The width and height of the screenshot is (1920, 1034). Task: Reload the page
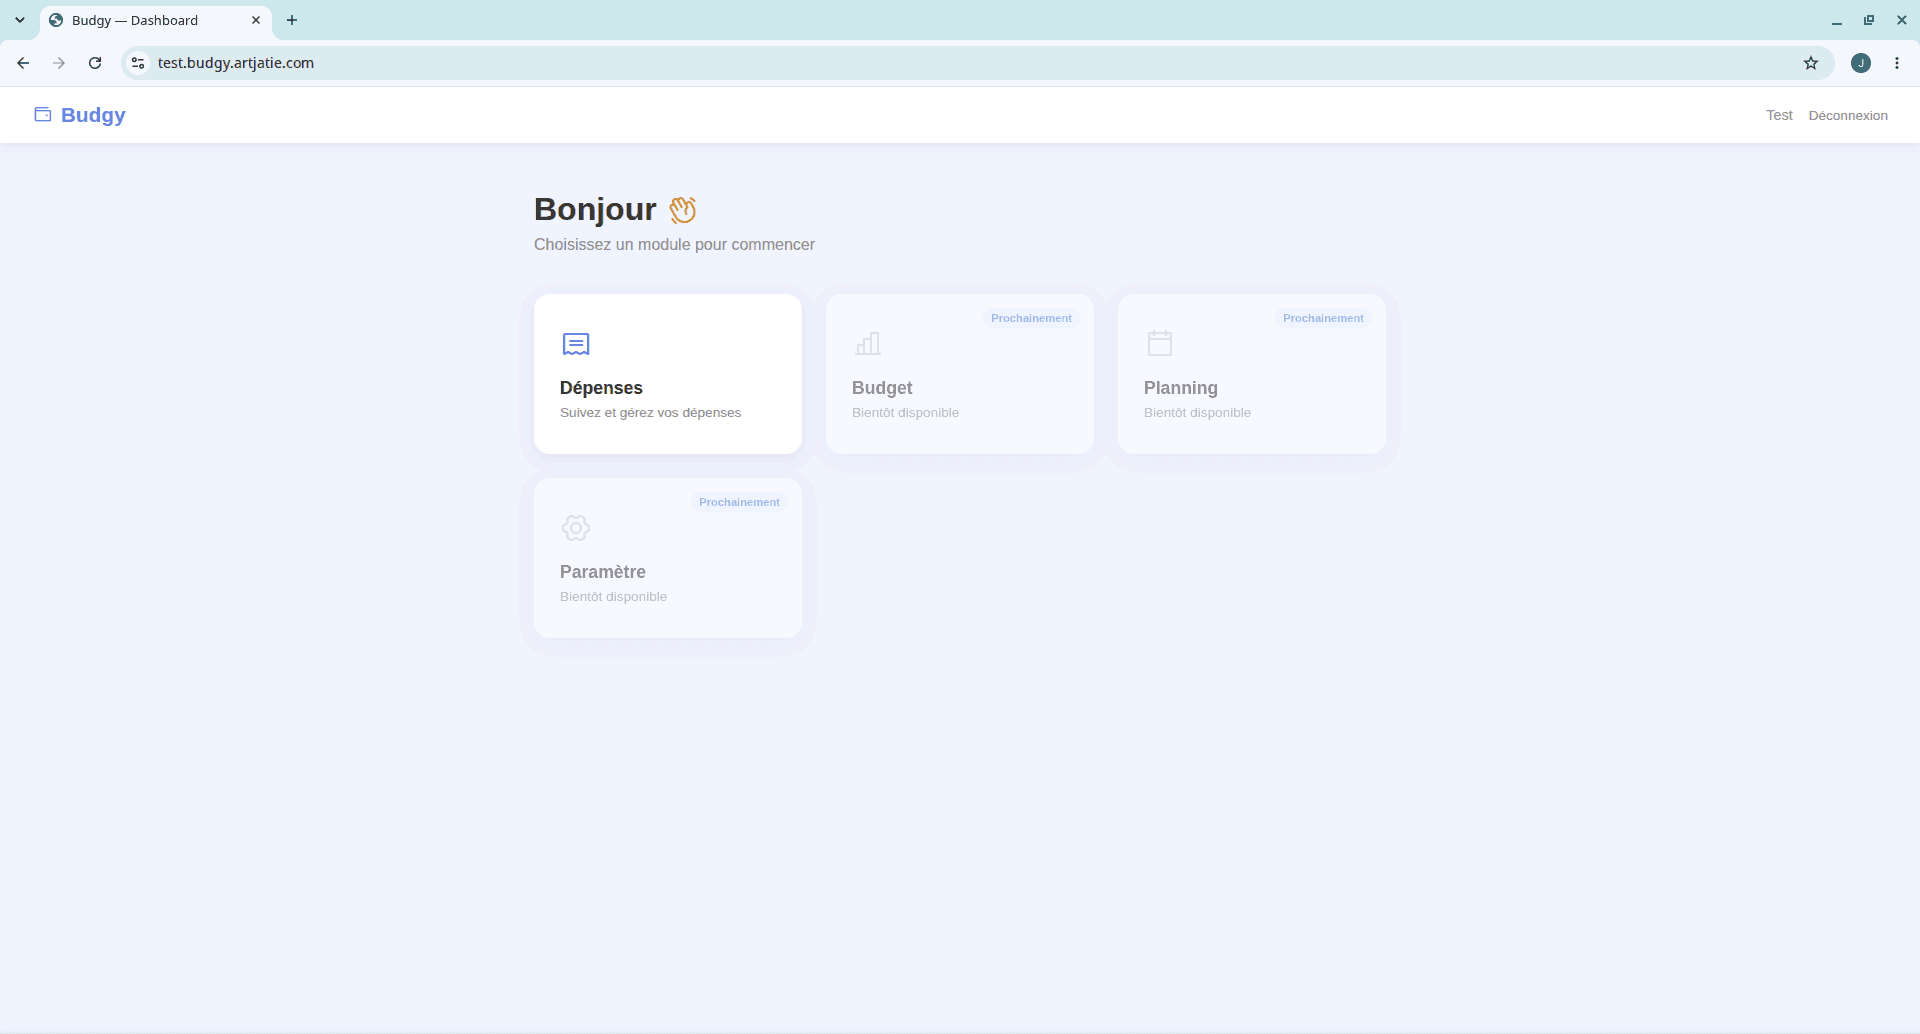click(x=95, y=63)
